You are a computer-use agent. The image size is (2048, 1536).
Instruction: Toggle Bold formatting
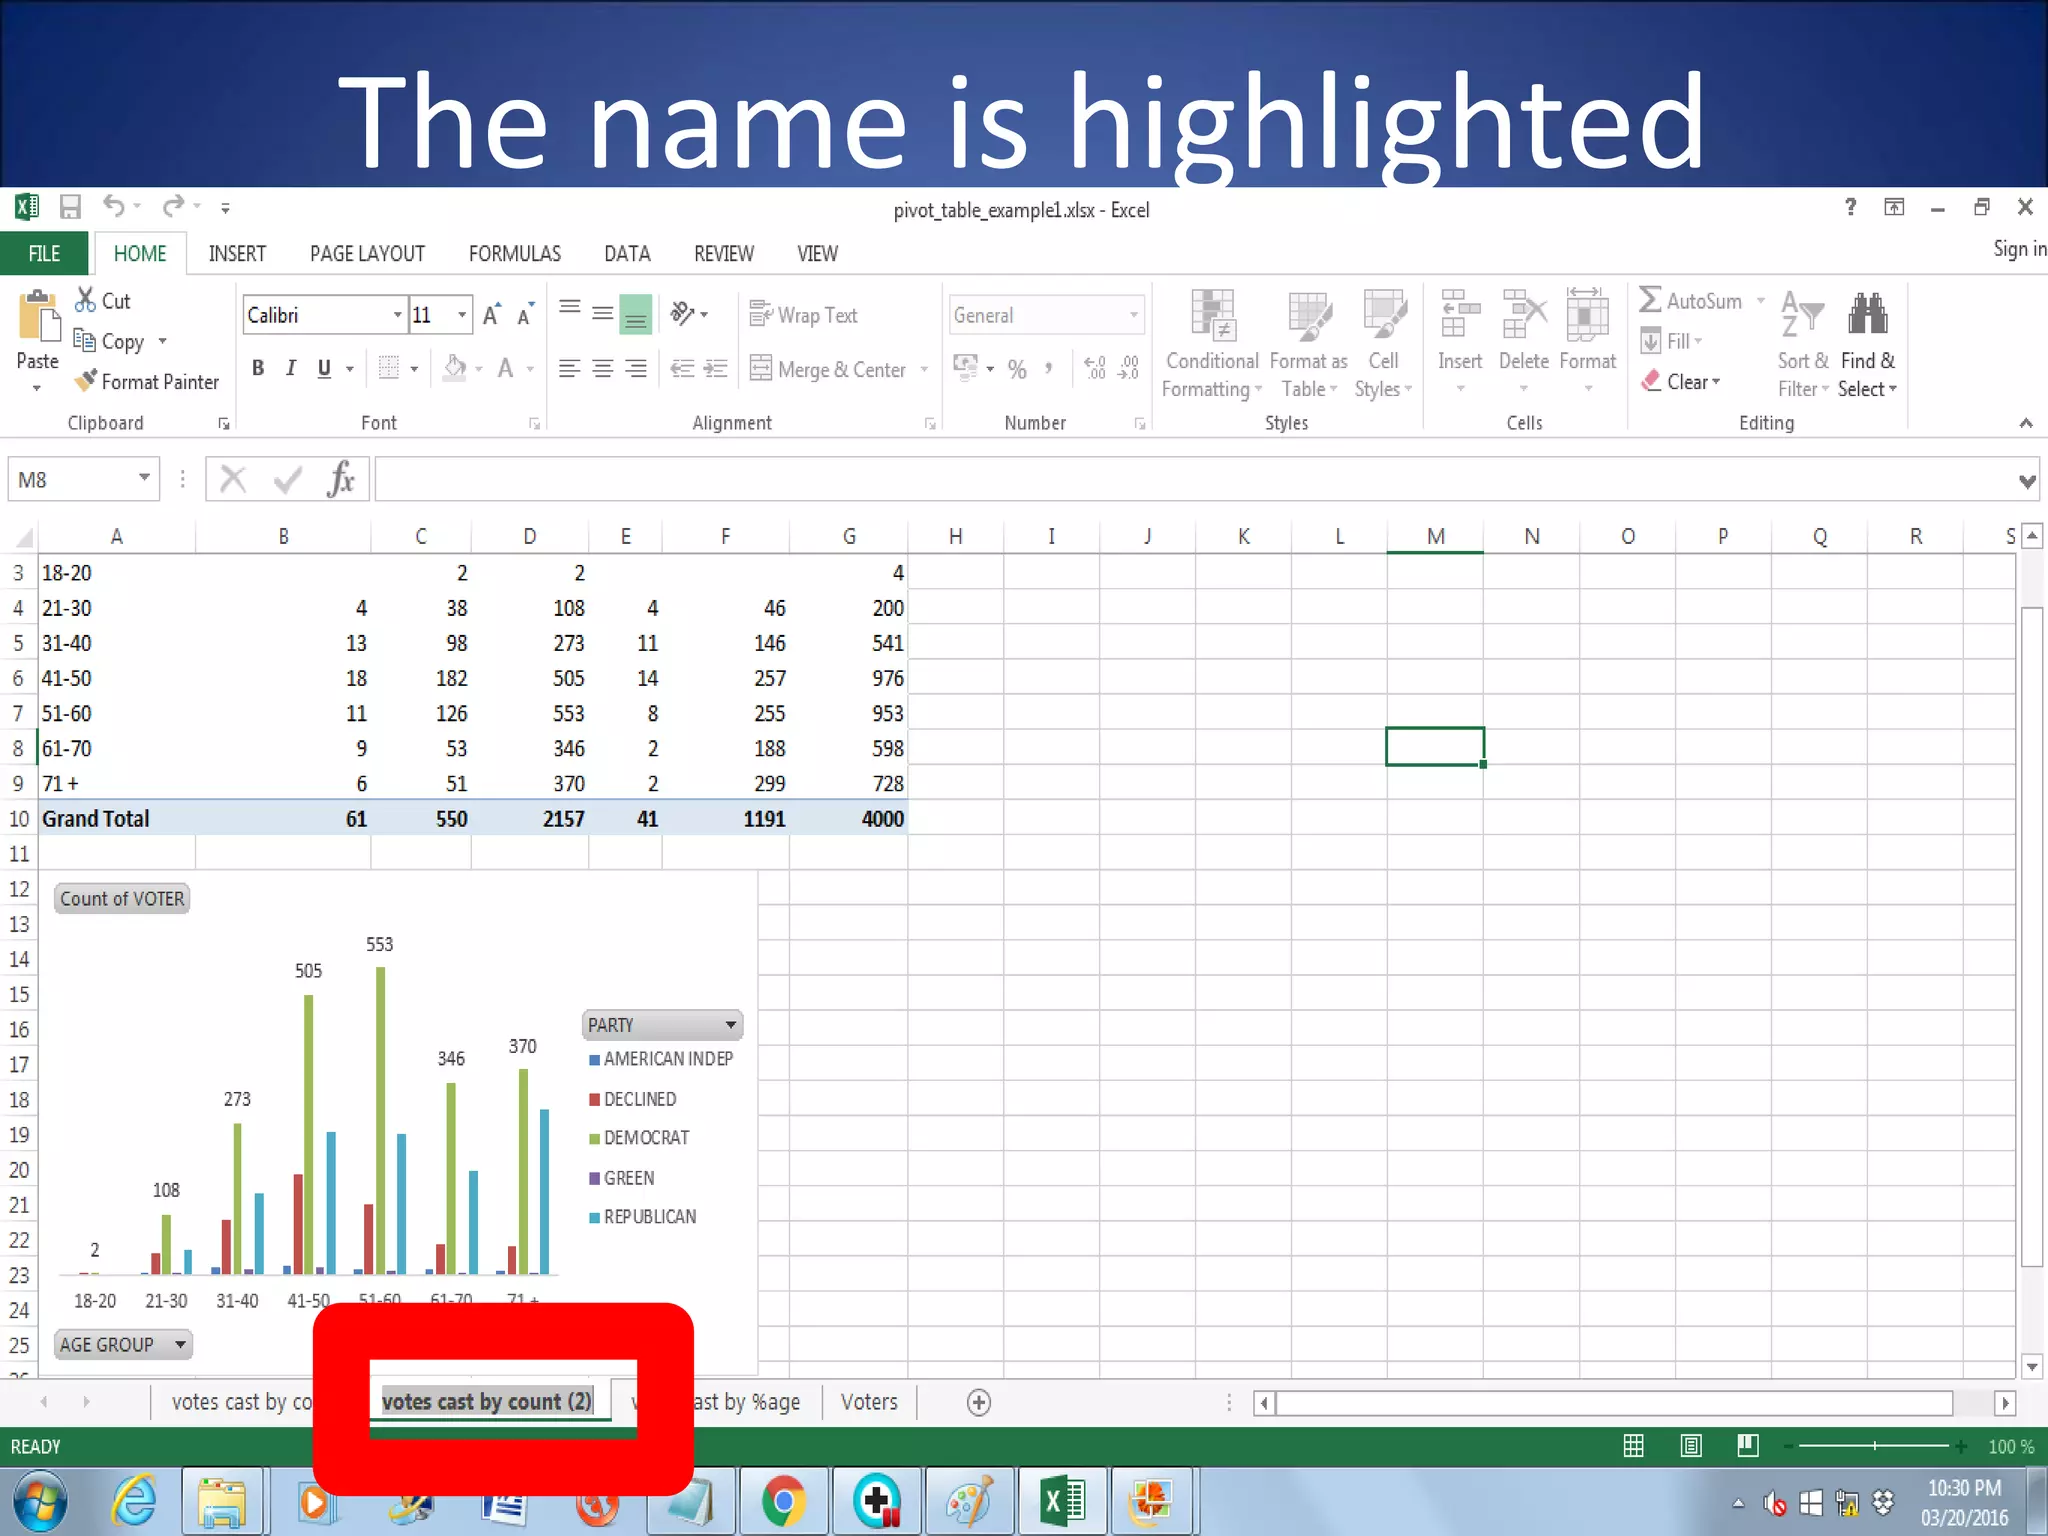tap(258, 368)
